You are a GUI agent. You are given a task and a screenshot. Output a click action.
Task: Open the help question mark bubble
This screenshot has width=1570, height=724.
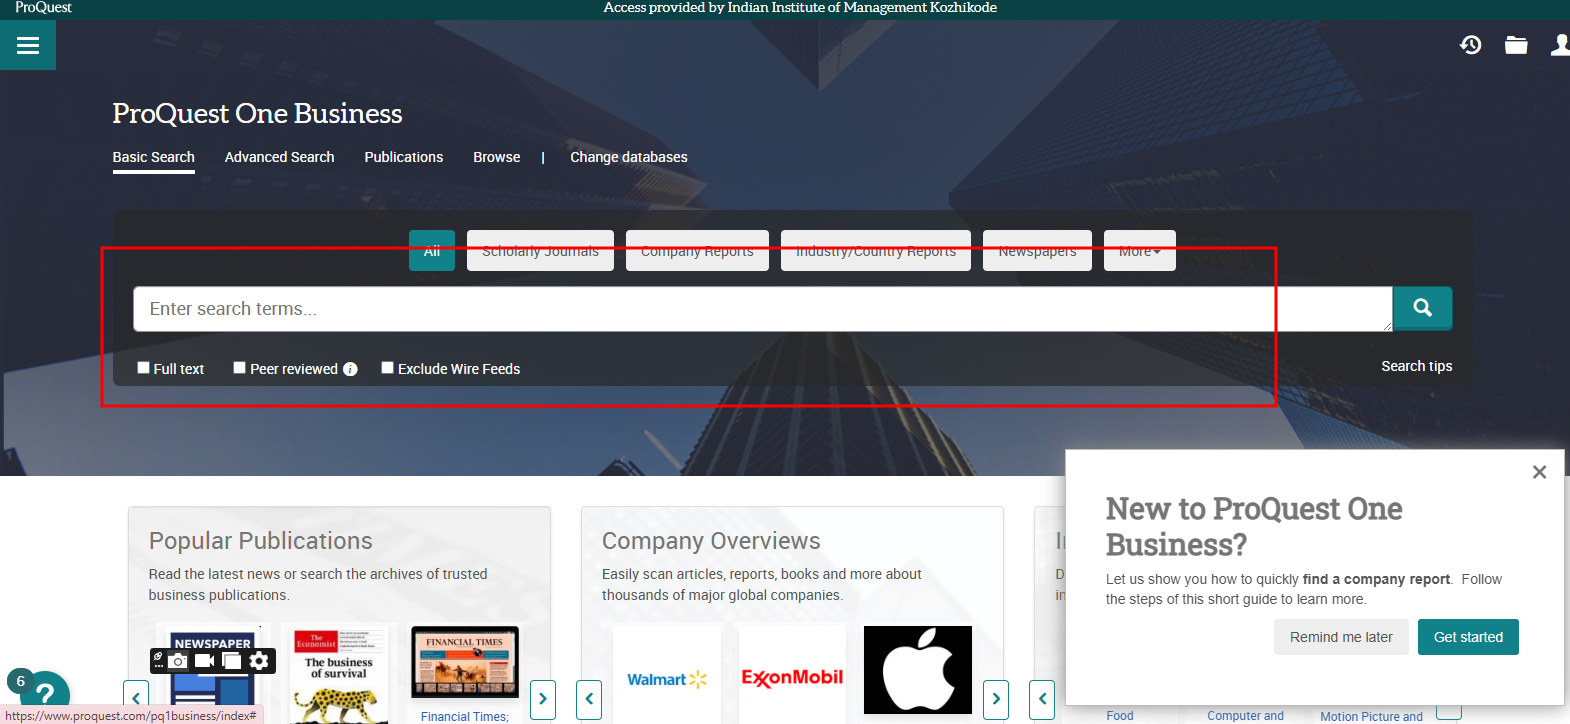click(44, 693)
